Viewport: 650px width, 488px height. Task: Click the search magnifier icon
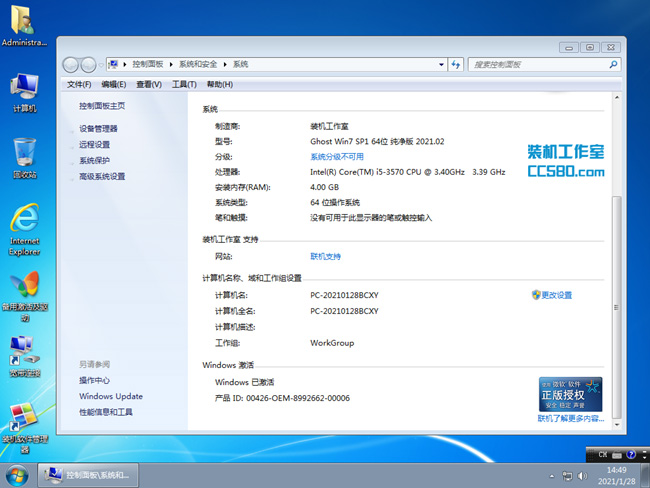613,64
